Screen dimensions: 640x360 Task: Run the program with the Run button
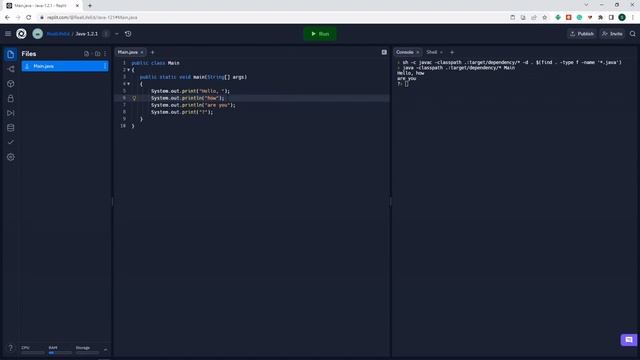320,34
